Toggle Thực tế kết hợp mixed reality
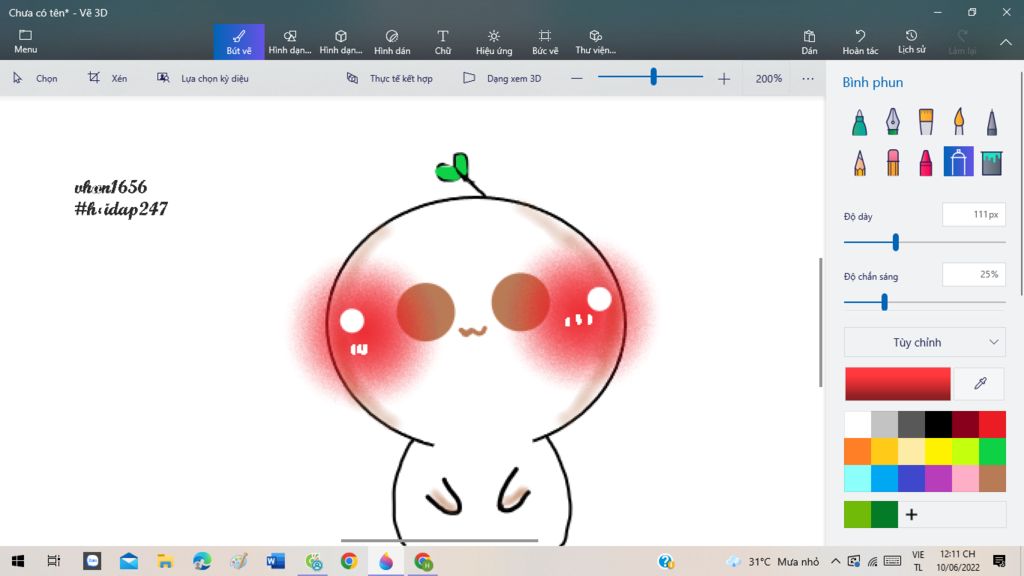The image size is (1024, 576). pos(389,78)
